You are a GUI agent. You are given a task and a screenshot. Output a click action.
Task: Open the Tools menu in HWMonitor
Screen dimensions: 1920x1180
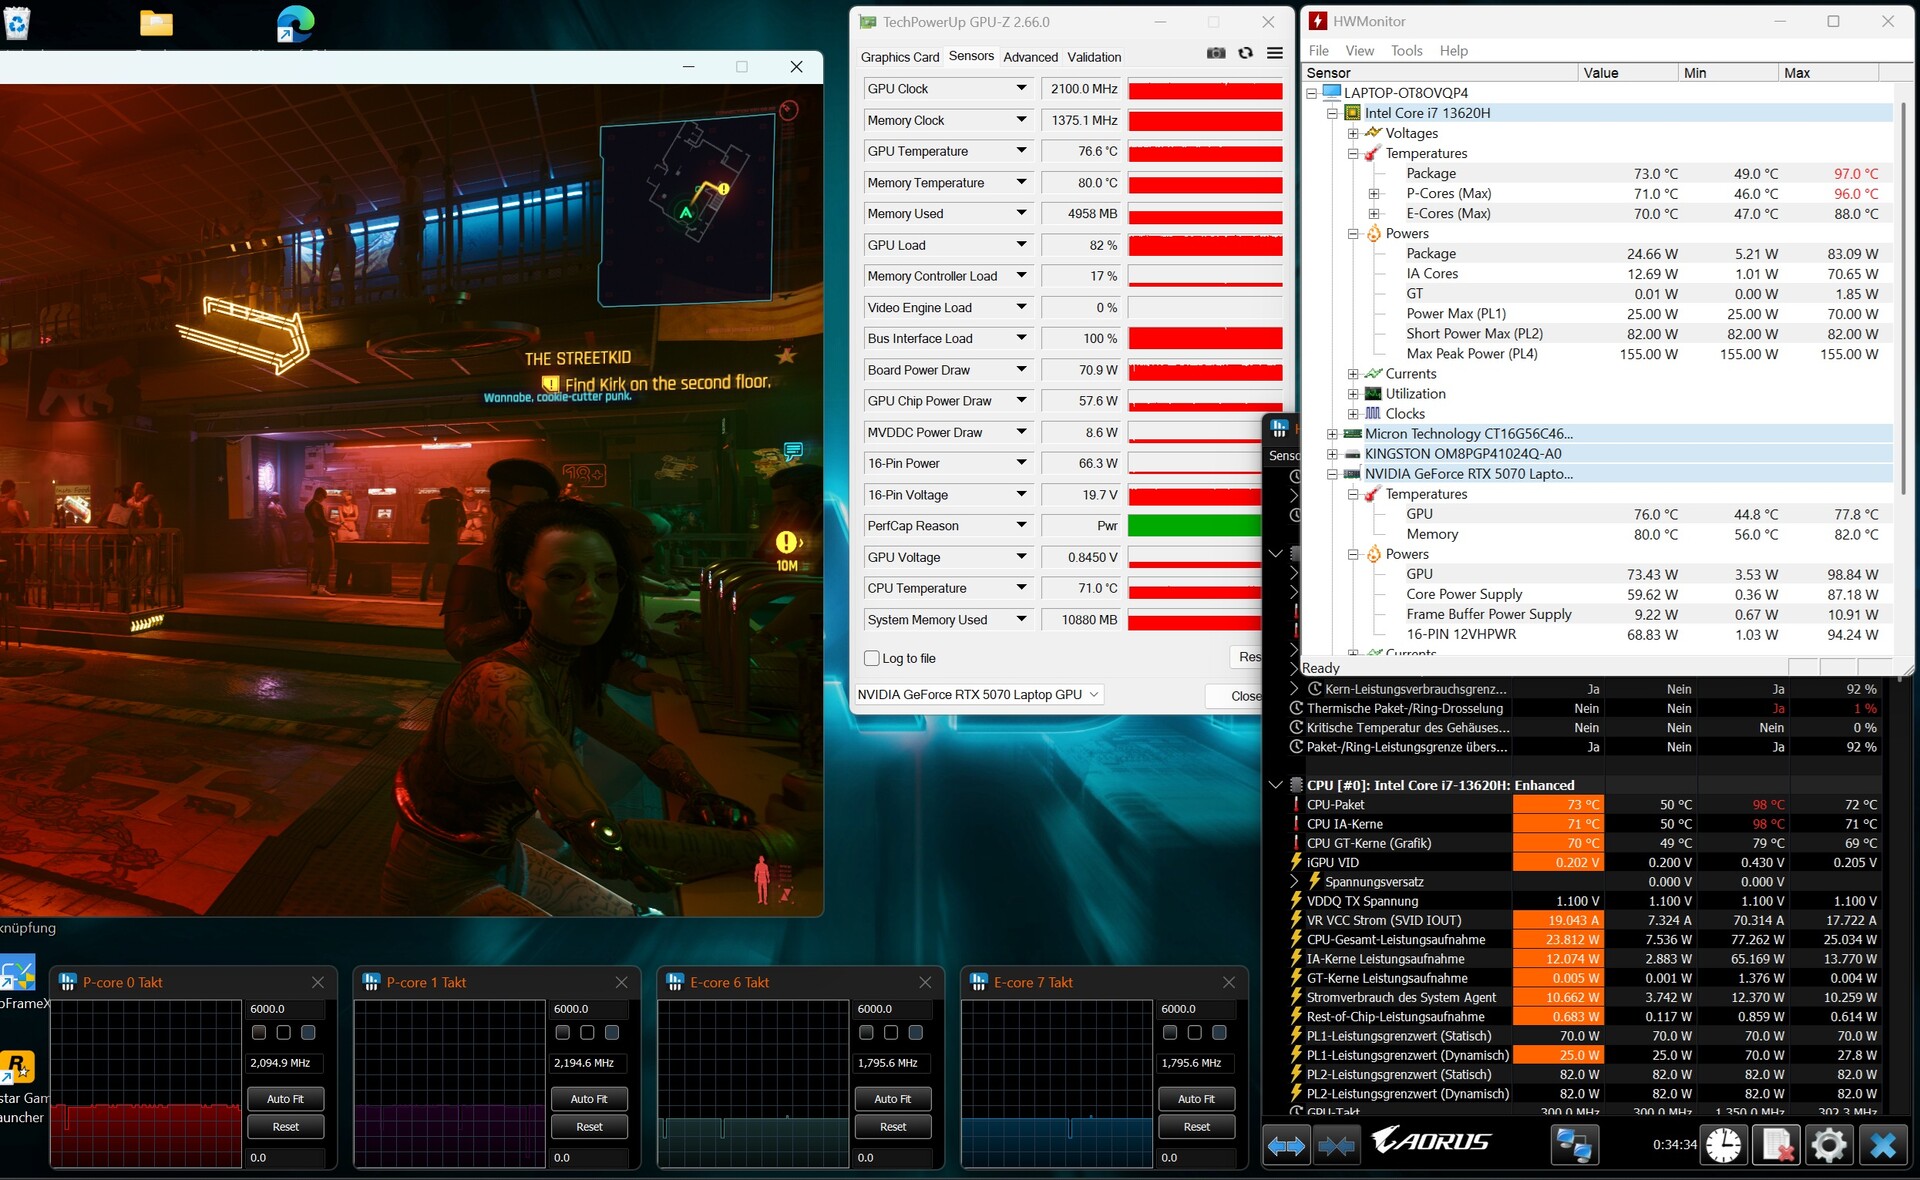tap(1405, 50)
